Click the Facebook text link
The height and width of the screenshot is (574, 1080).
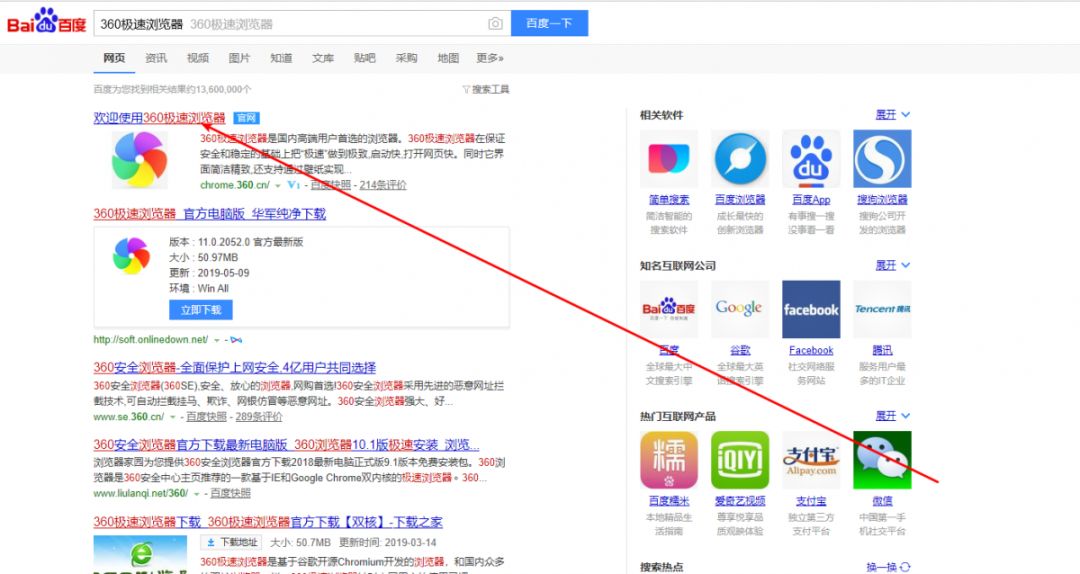click(x=811, y=351)
